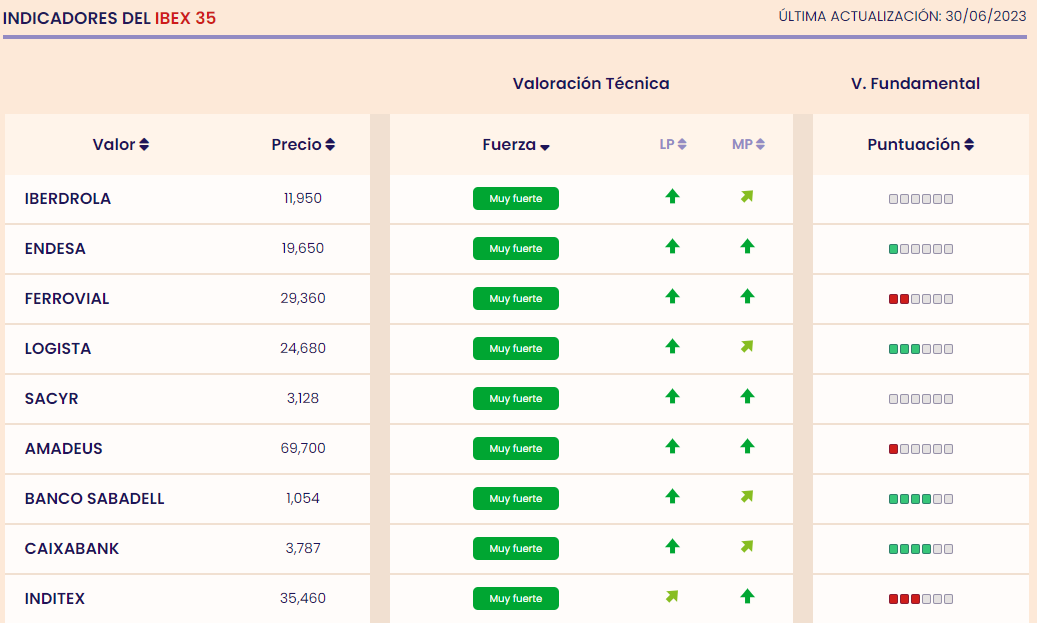
Task: Click Inditex's 'Muy fuerte' badge
Action: click(516, 599)
